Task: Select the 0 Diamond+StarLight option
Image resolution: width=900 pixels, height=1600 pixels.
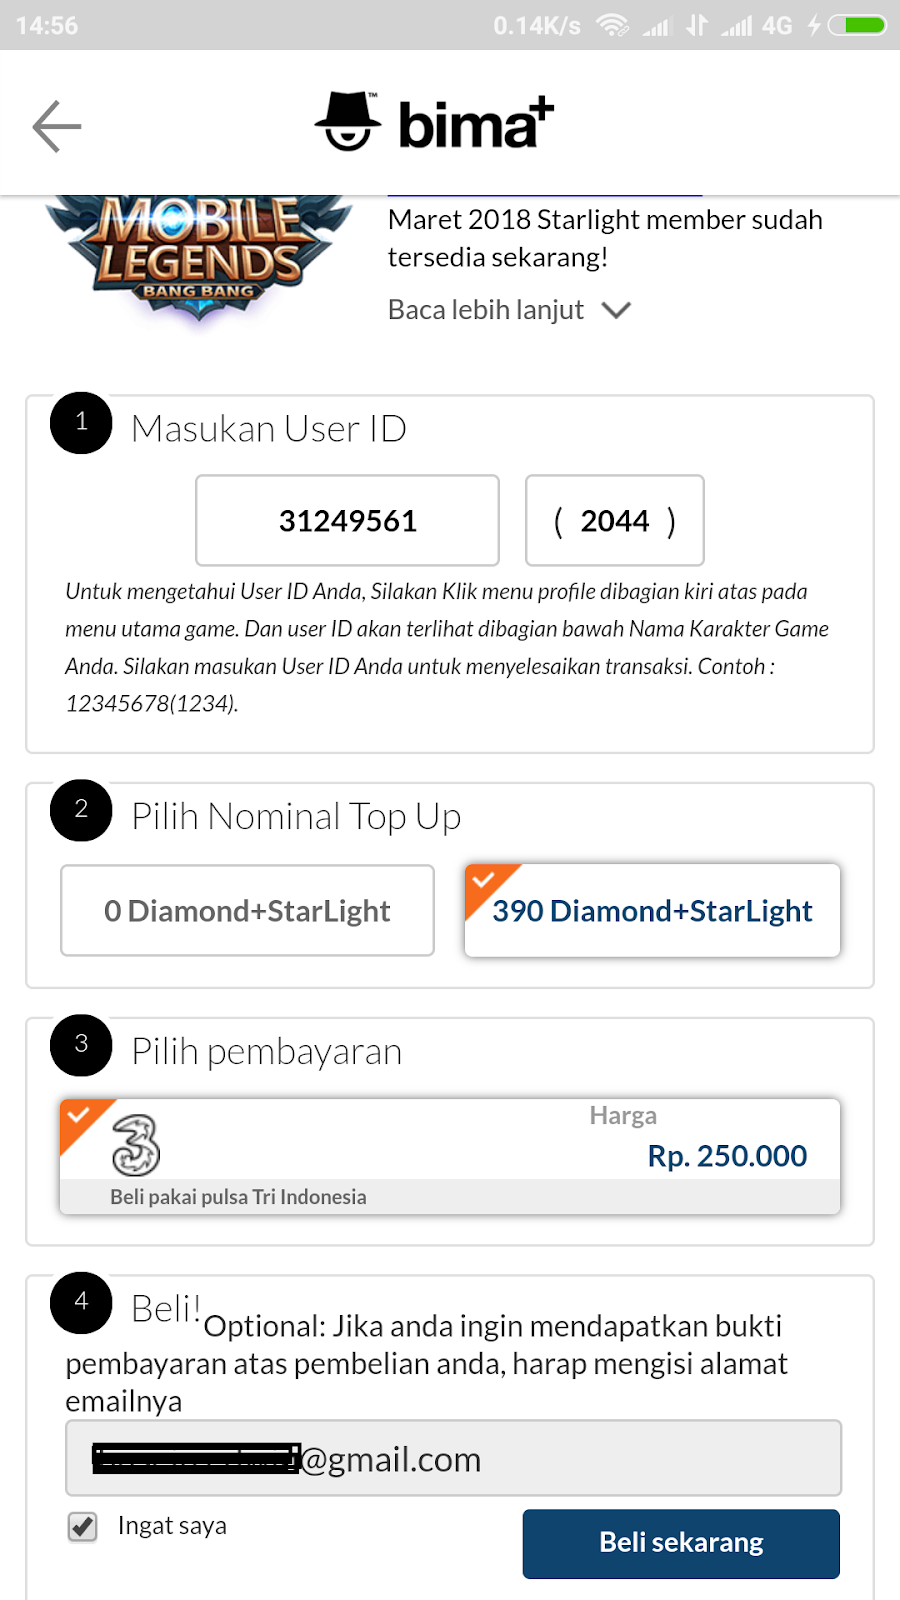Action: tap(247, 910)
